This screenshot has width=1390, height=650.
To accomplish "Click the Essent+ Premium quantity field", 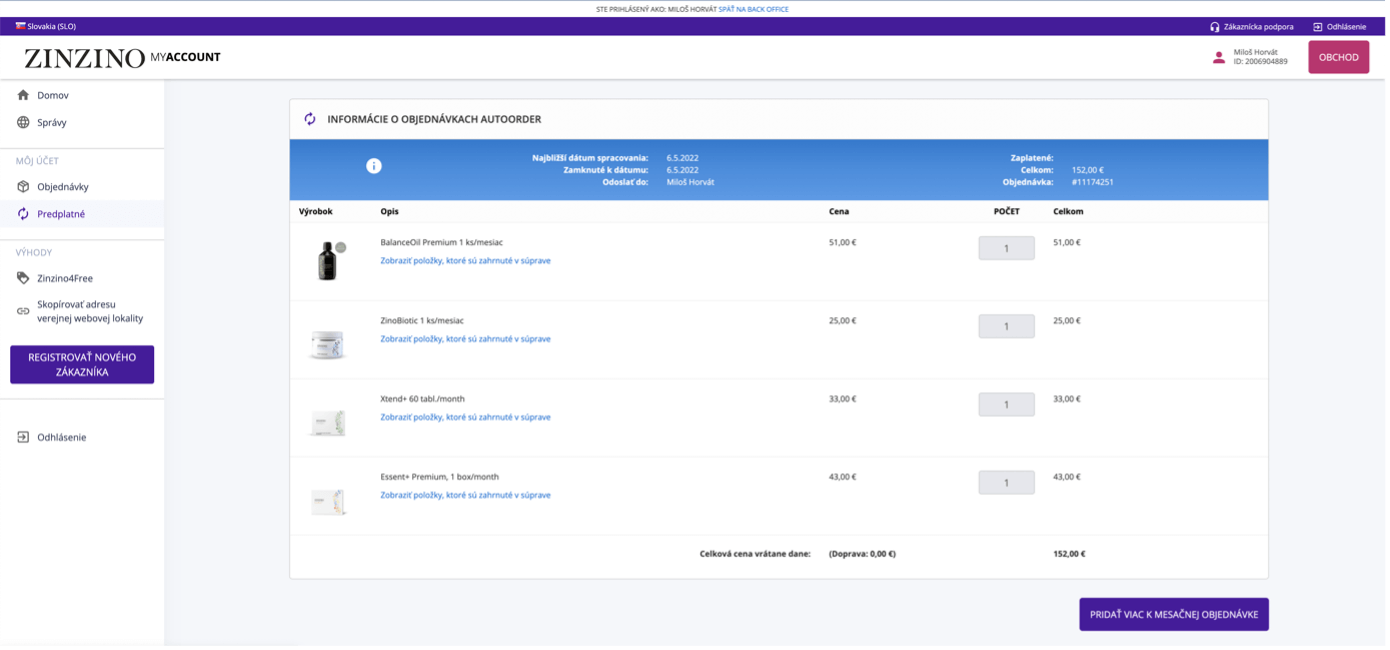I will [x=1006, y=482].
